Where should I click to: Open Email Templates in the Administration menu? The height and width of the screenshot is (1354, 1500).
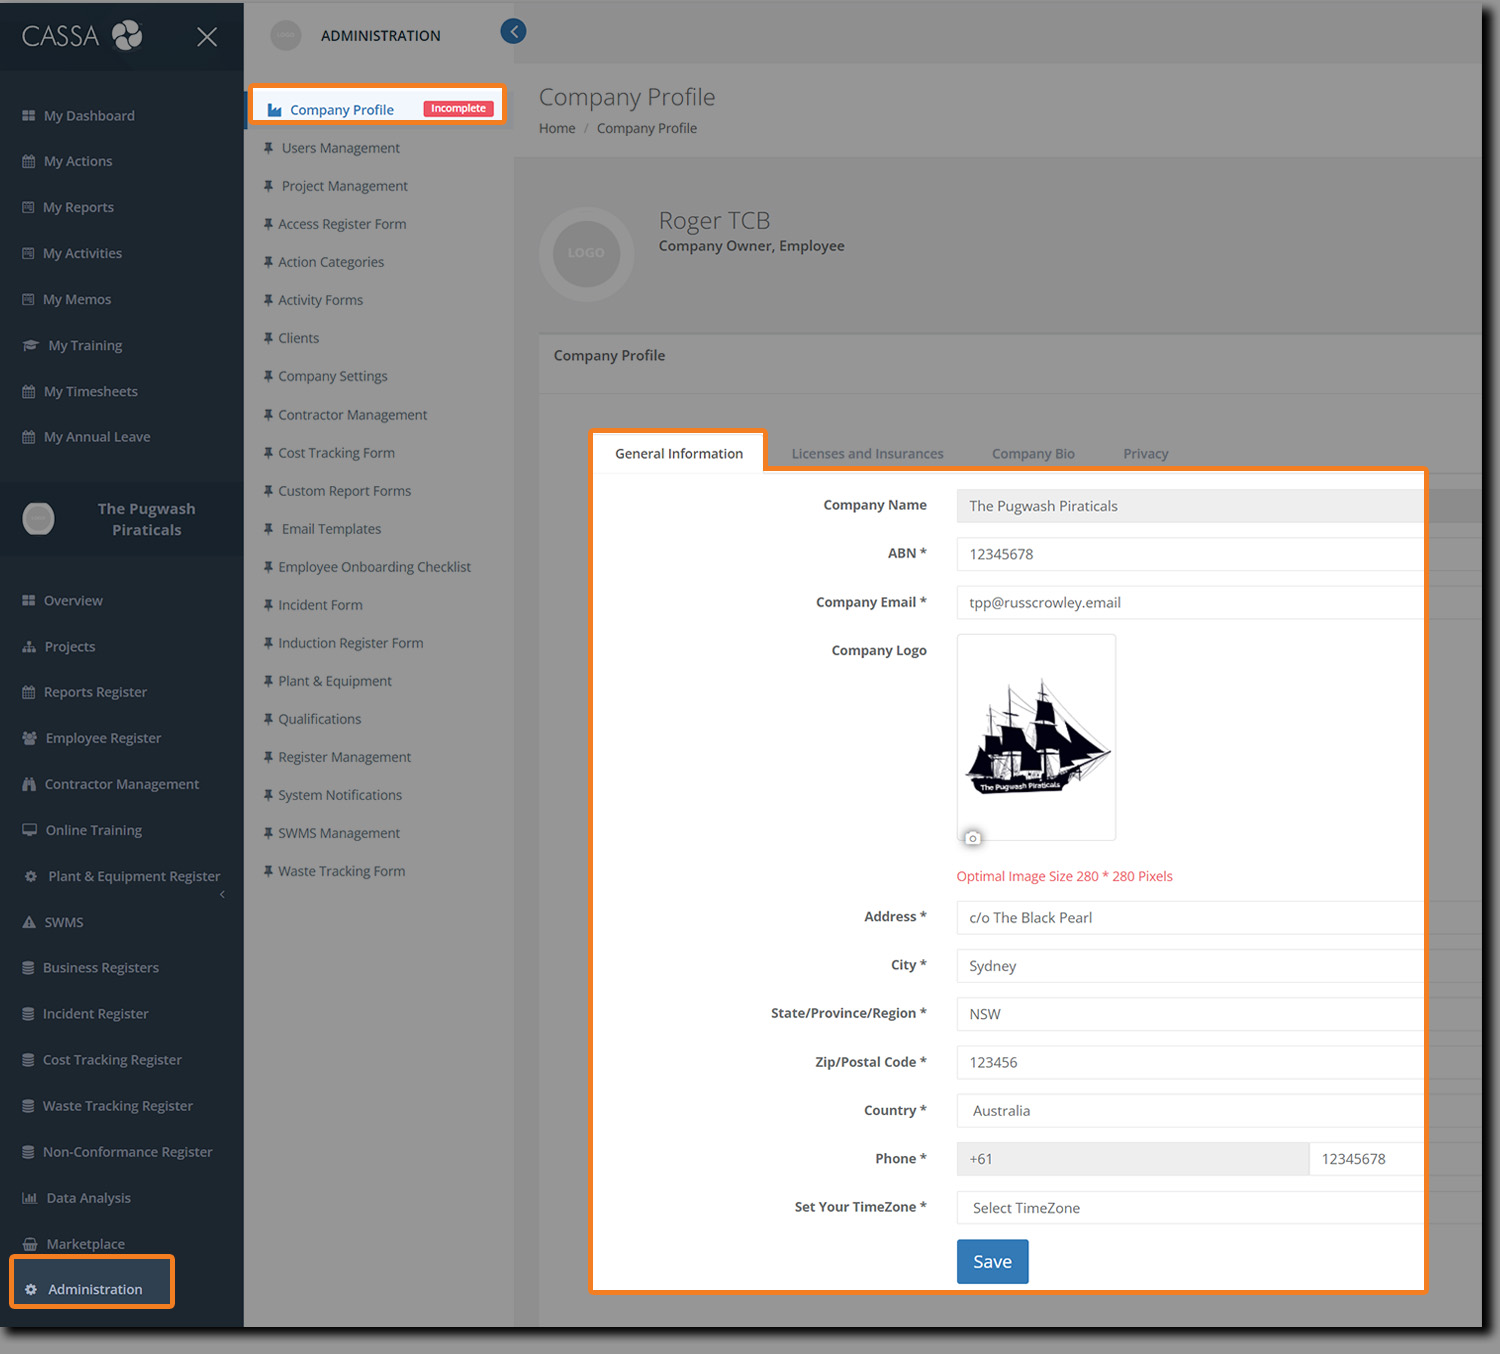(331, 529)
